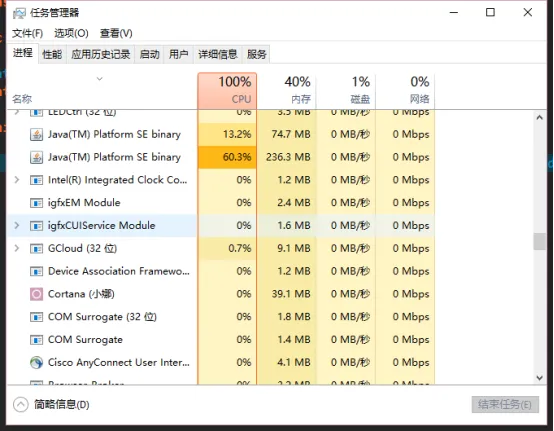Click the Cortana pink circle icon
554x431 pixels.
tap(36, 294)
